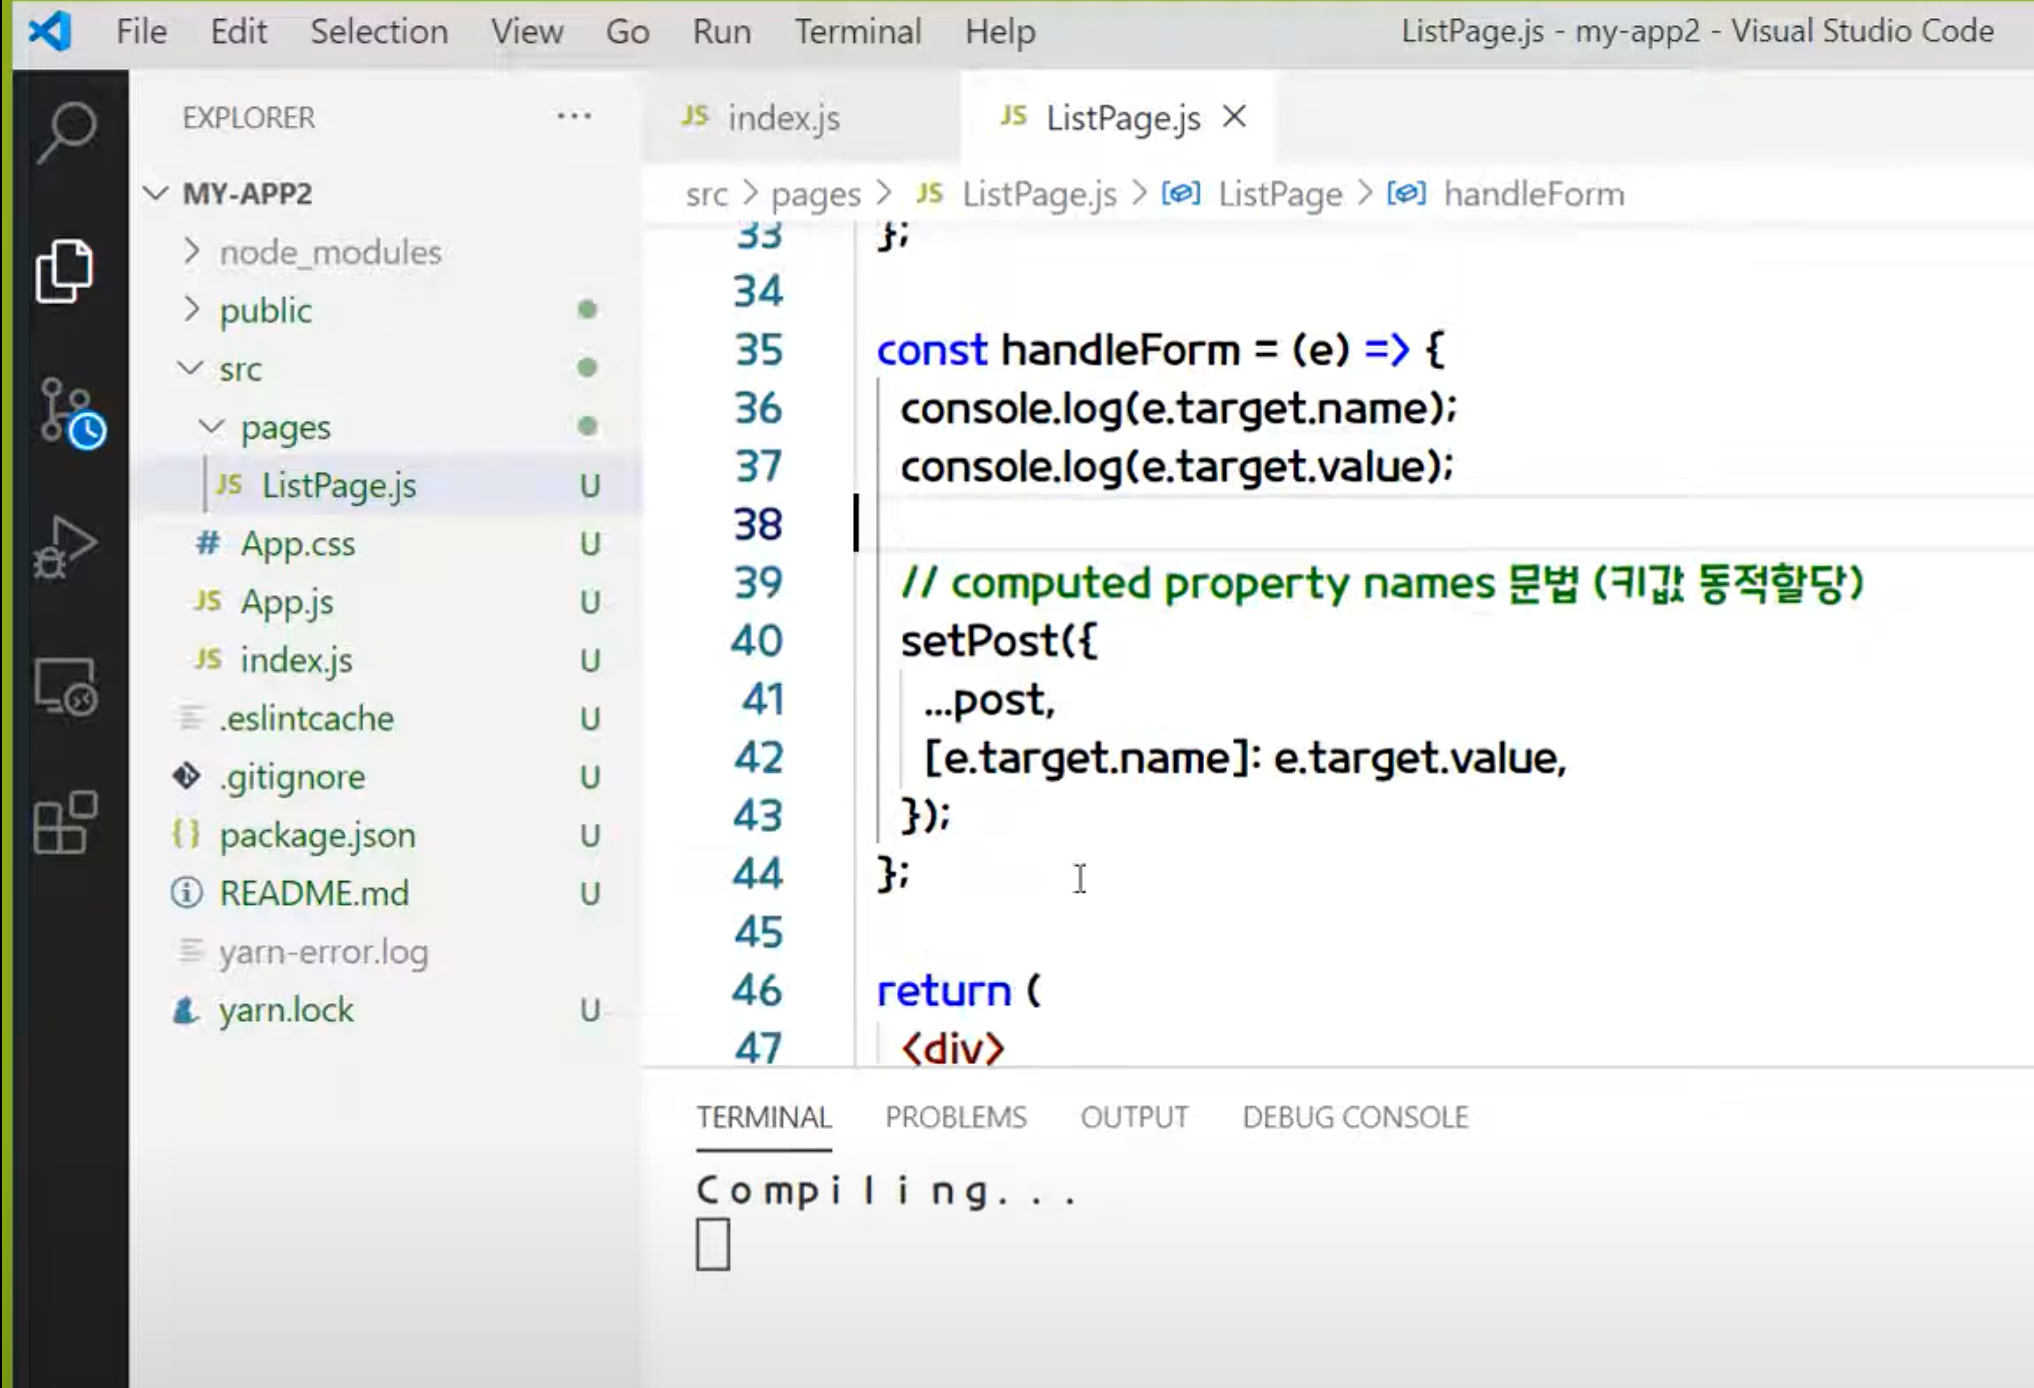Open the Terminal menu

858,32
